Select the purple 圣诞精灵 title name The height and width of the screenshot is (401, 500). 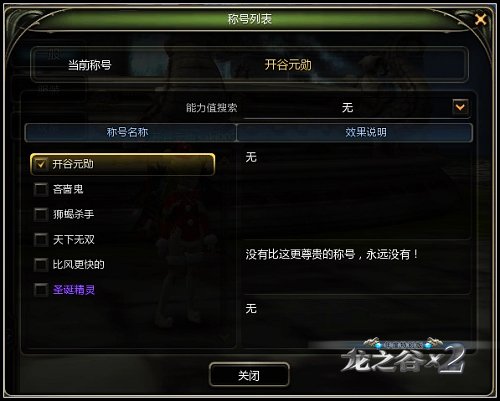coord(74,290)
